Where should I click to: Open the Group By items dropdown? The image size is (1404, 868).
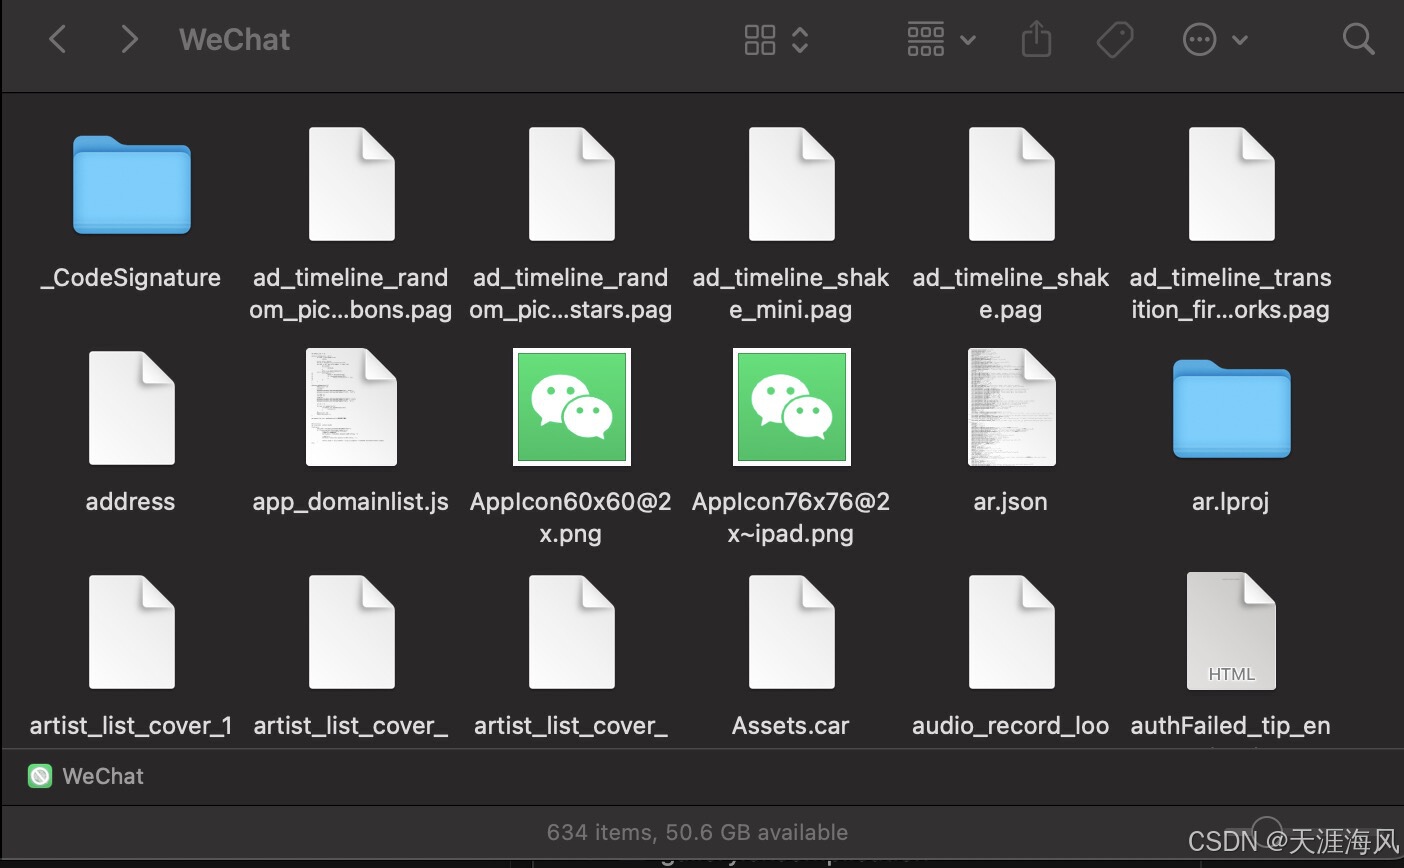tap(941, 40)
